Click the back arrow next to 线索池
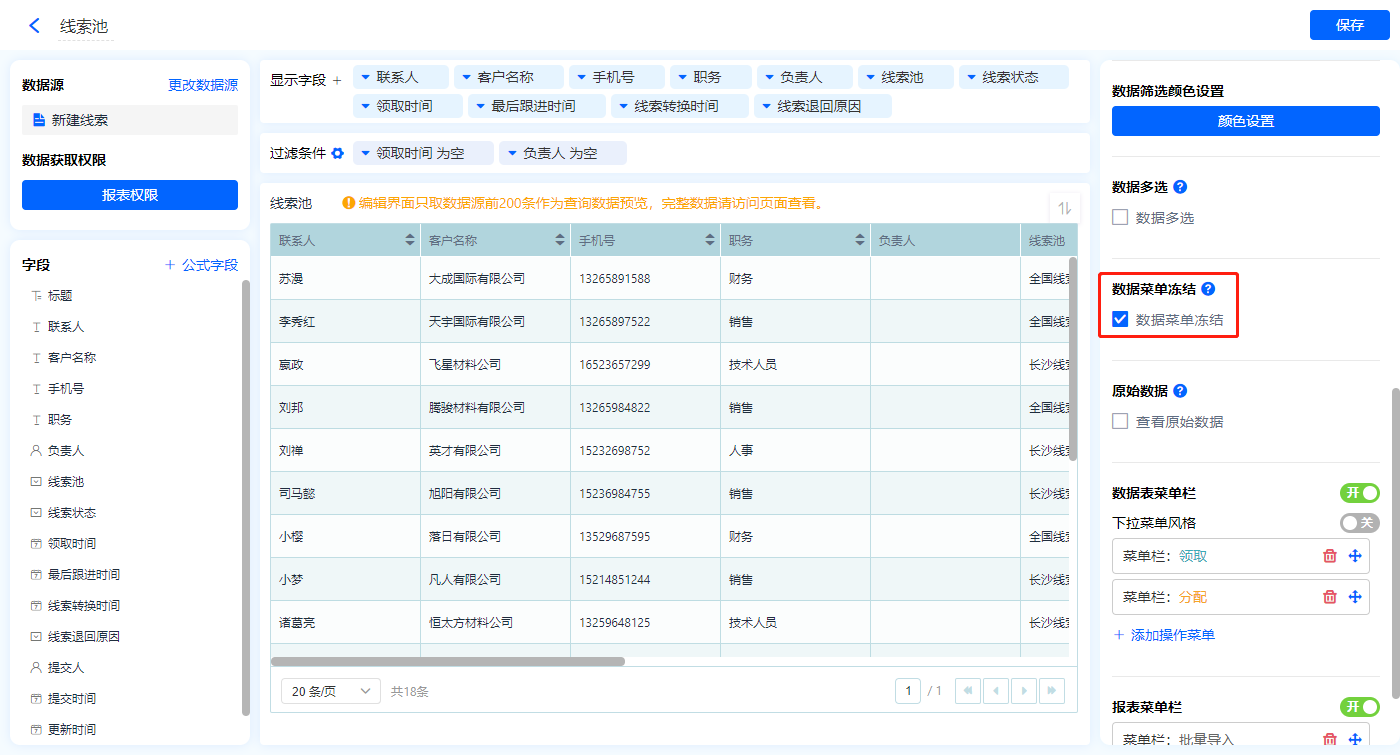This screenshot has height=755, width=1400. tap(35, 26)
